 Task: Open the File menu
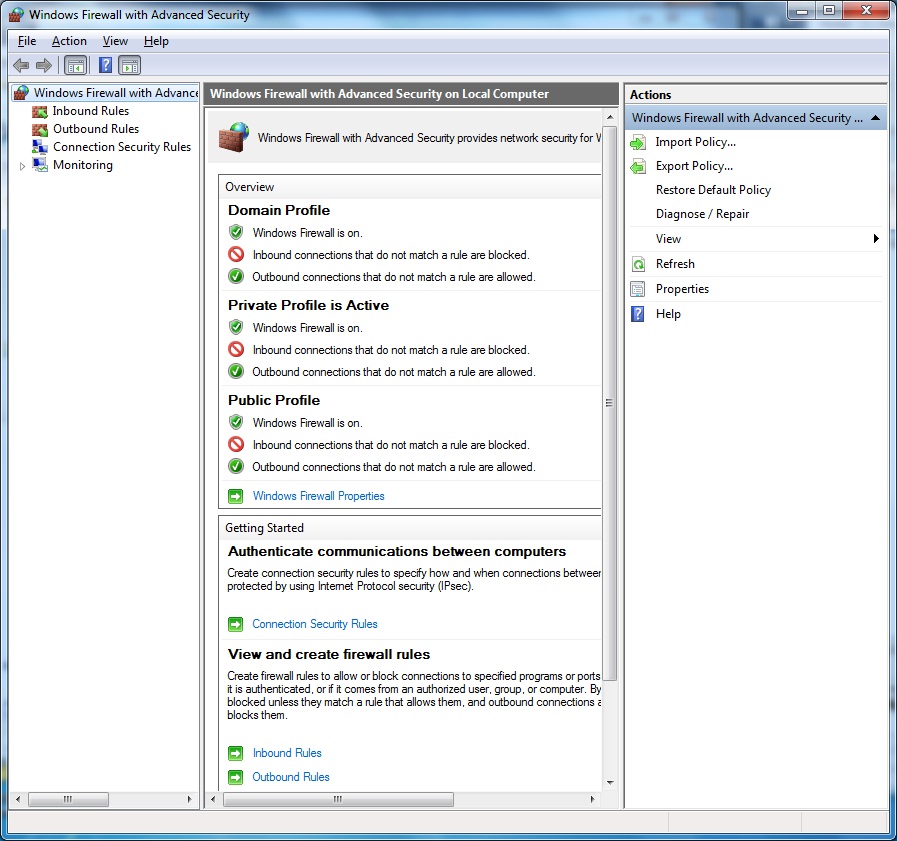coord(27,41)
